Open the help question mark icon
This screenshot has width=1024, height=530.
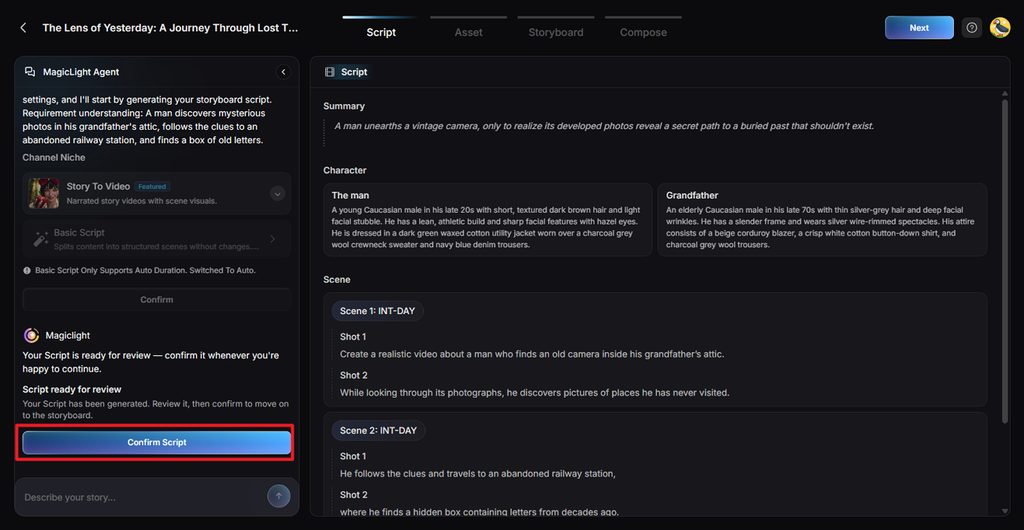coord(972,28)
